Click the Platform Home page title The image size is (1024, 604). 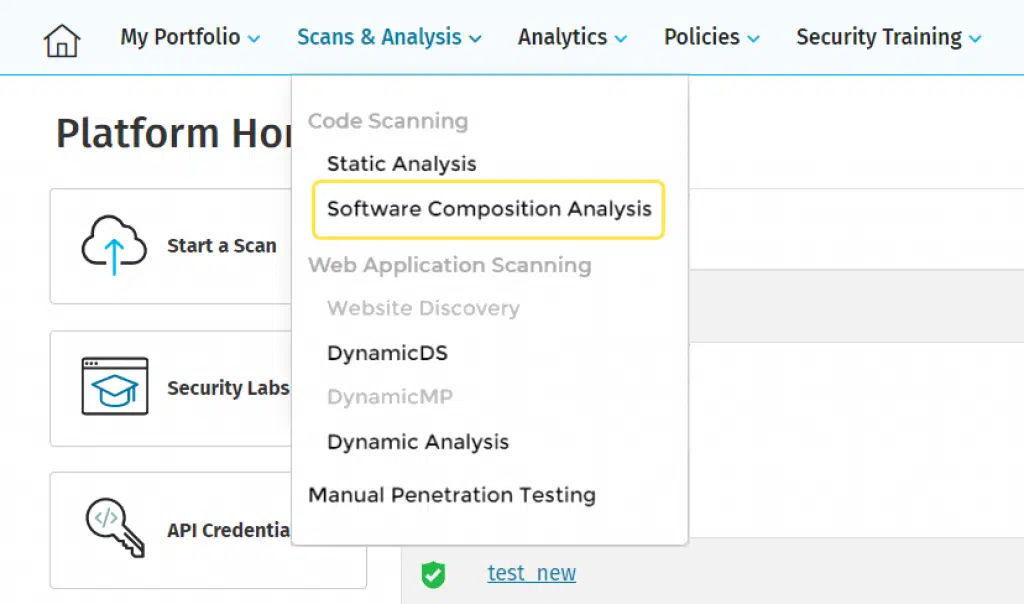[174, 133]
